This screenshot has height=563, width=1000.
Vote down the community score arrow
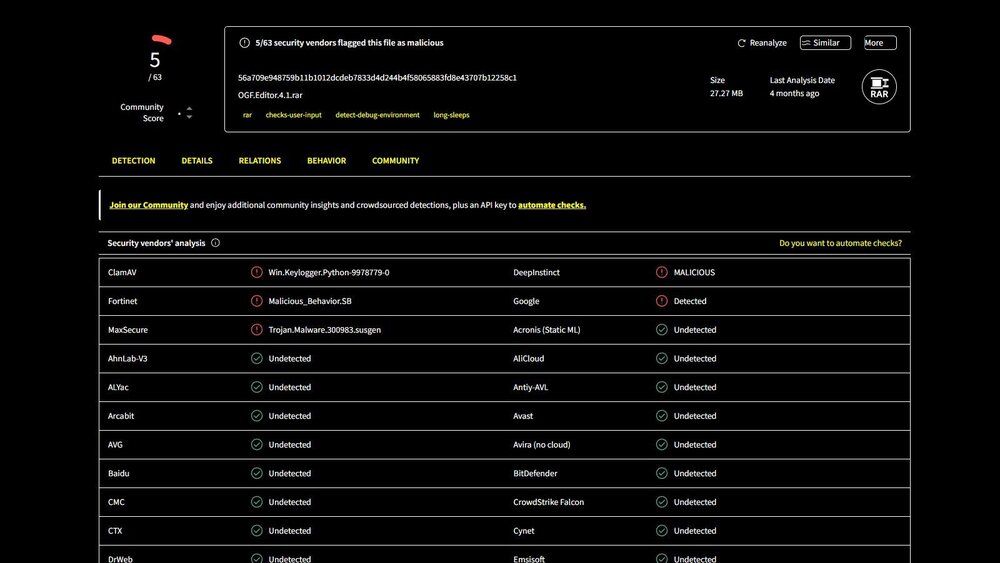189,117
